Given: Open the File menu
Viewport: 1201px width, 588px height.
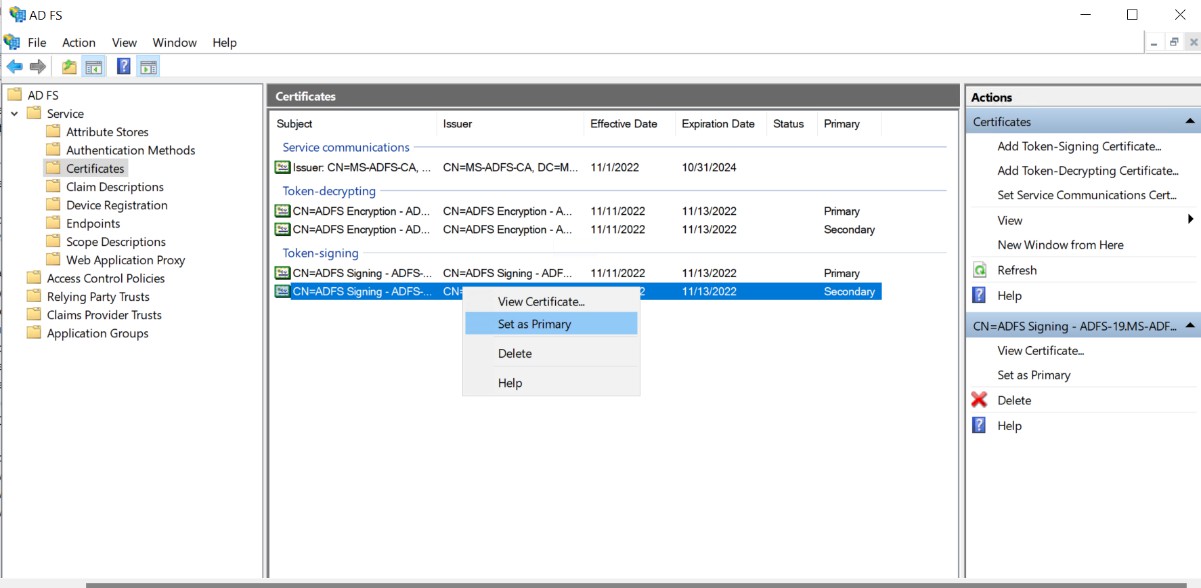Looking at the screenshot, I should [37, 43].
